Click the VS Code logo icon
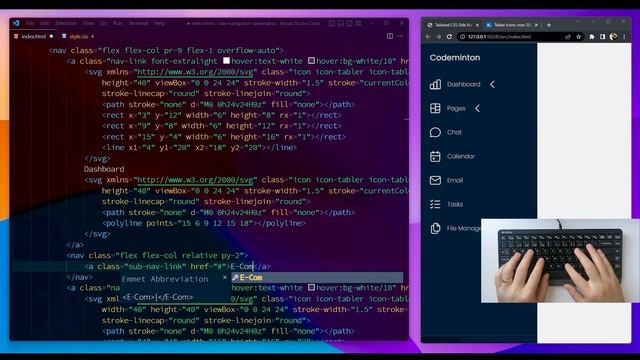 tap(16, 23)
